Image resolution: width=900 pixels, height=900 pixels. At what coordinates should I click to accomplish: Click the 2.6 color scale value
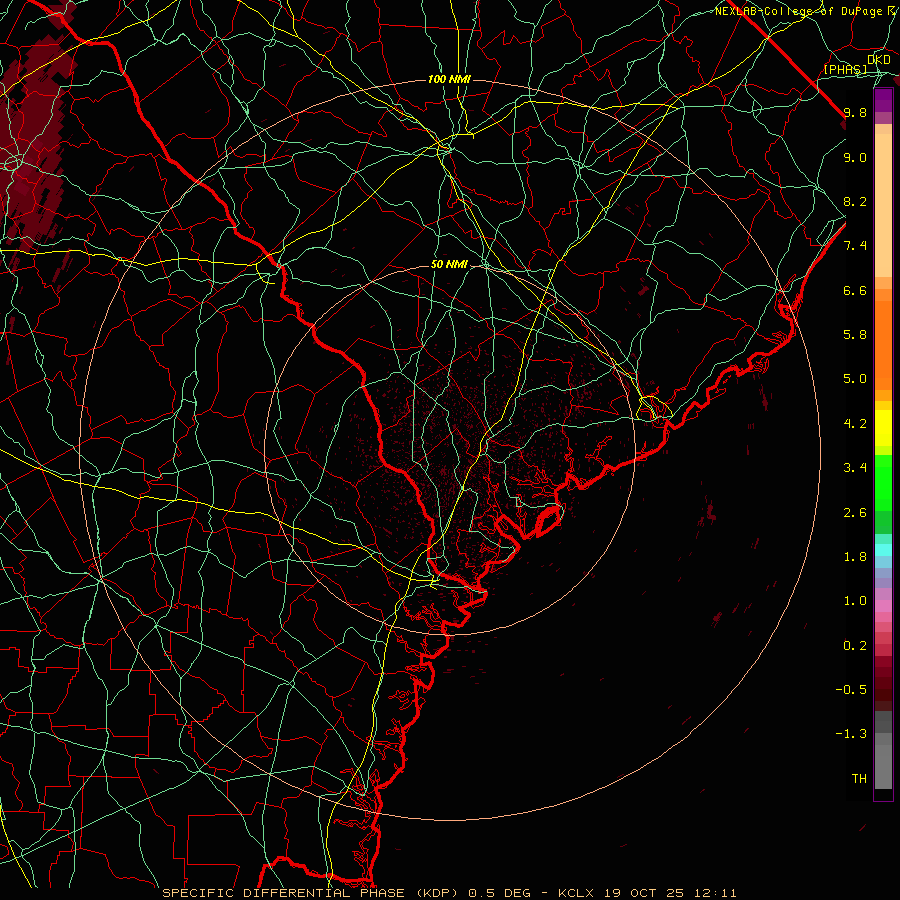[x=855, y=513]
